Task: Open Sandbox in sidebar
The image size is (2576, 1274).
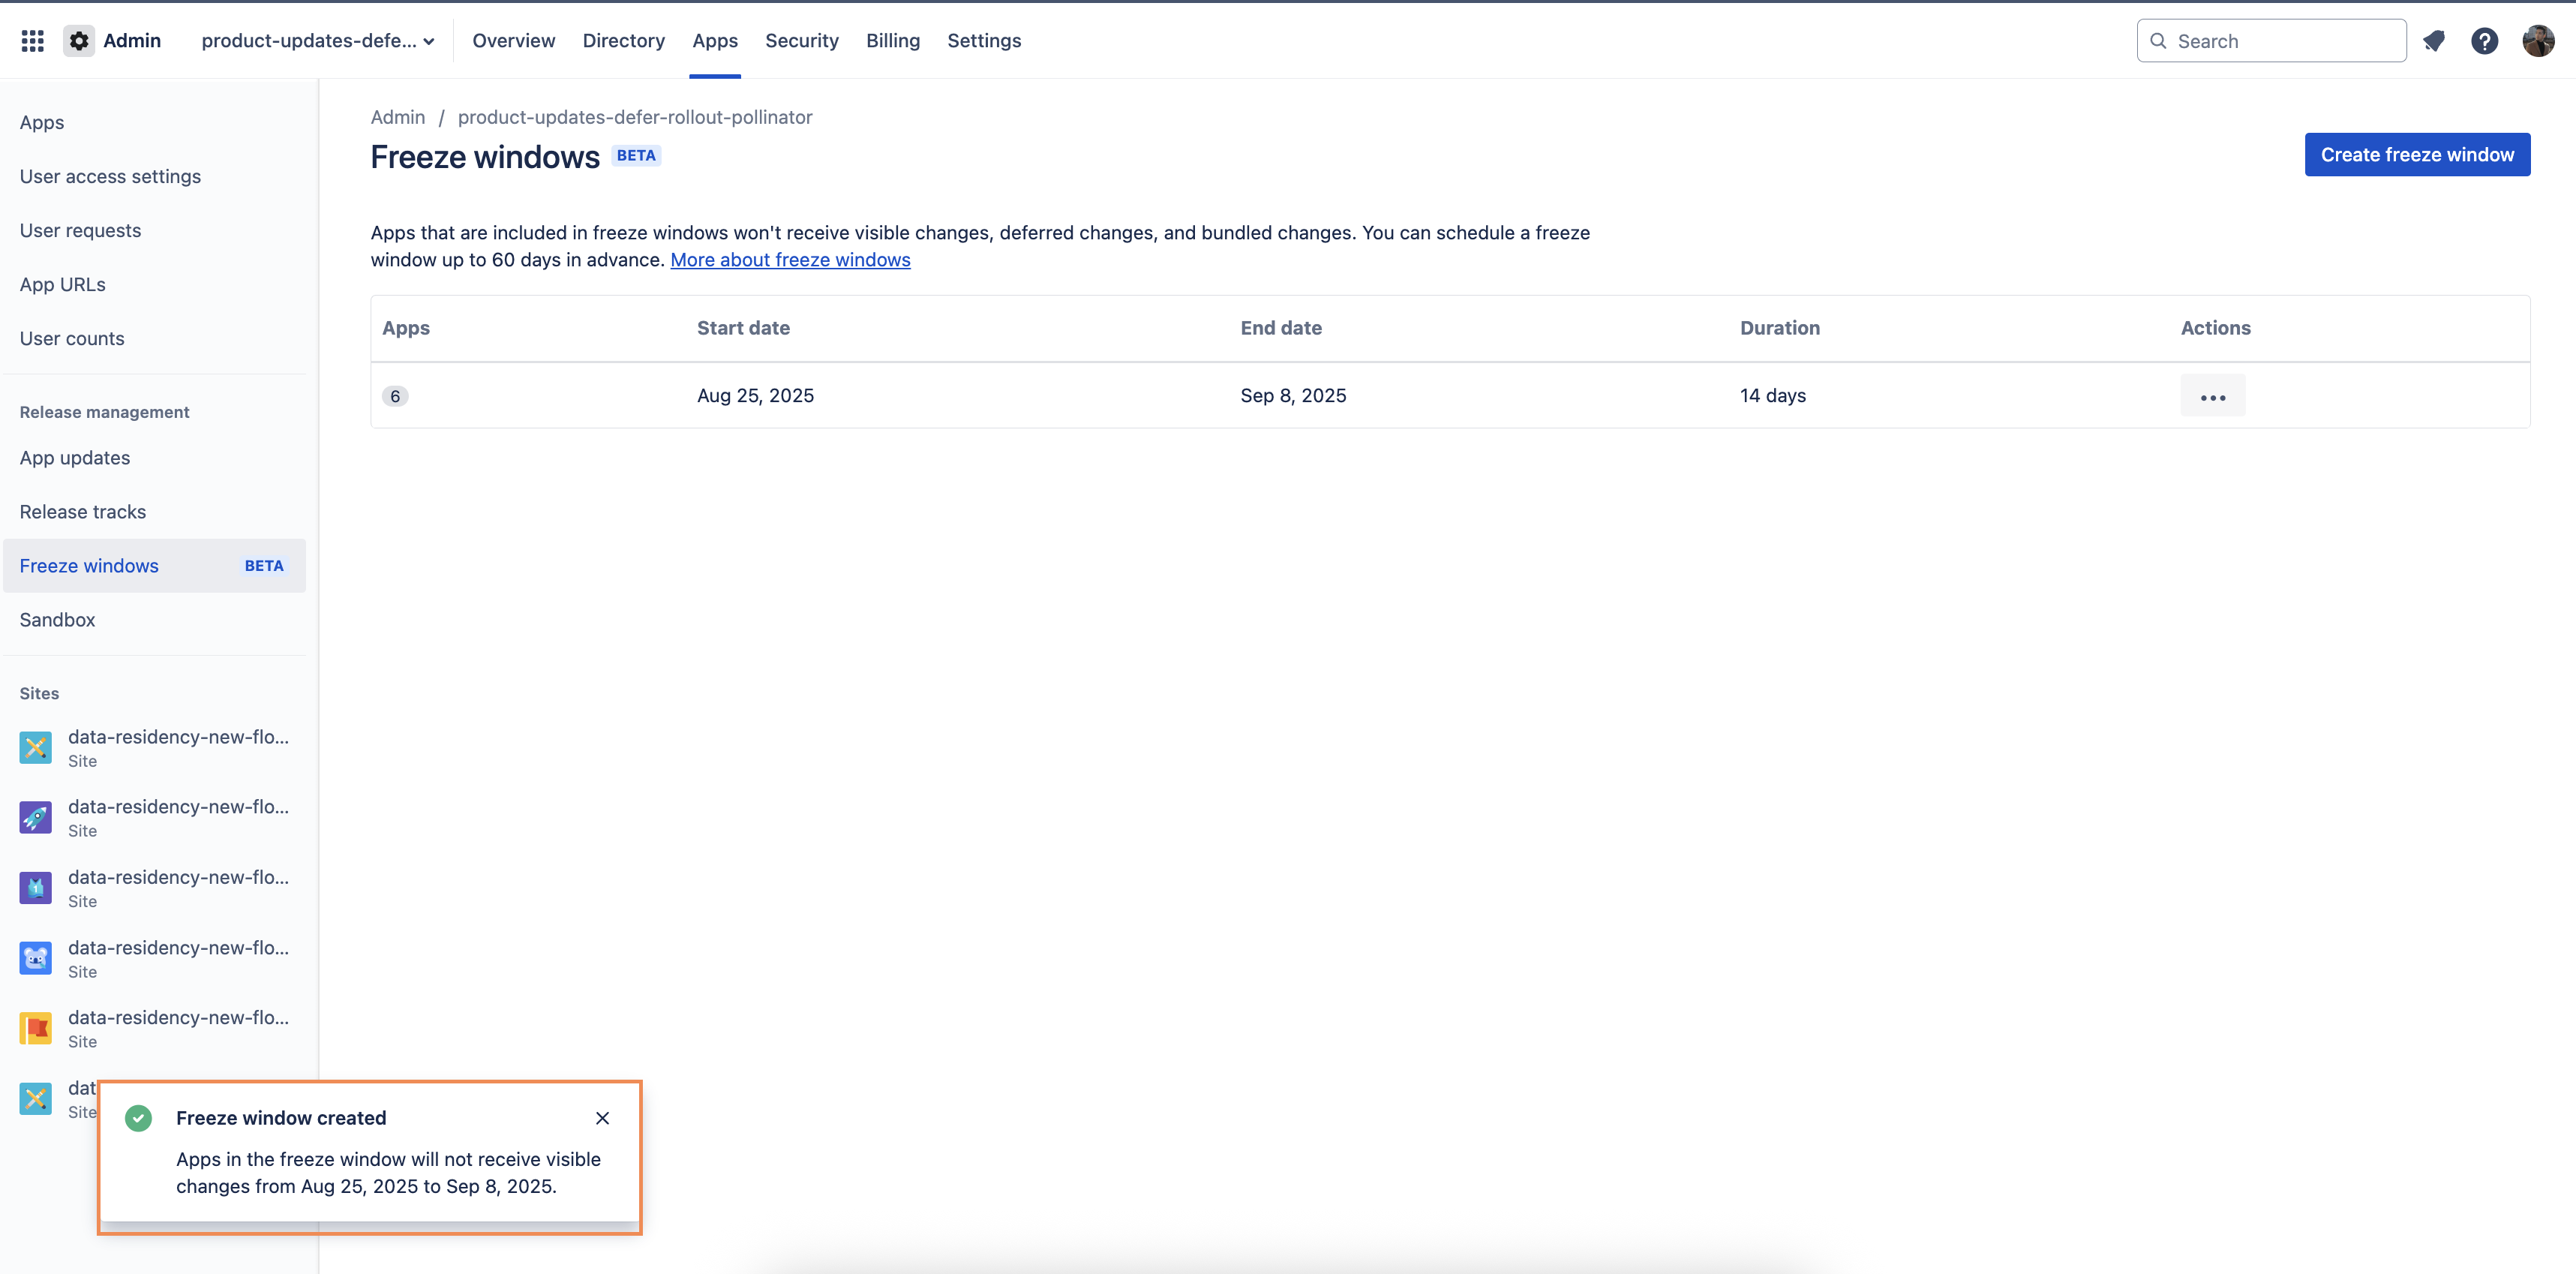Action: pyautogui.click(x=154, y=620)
